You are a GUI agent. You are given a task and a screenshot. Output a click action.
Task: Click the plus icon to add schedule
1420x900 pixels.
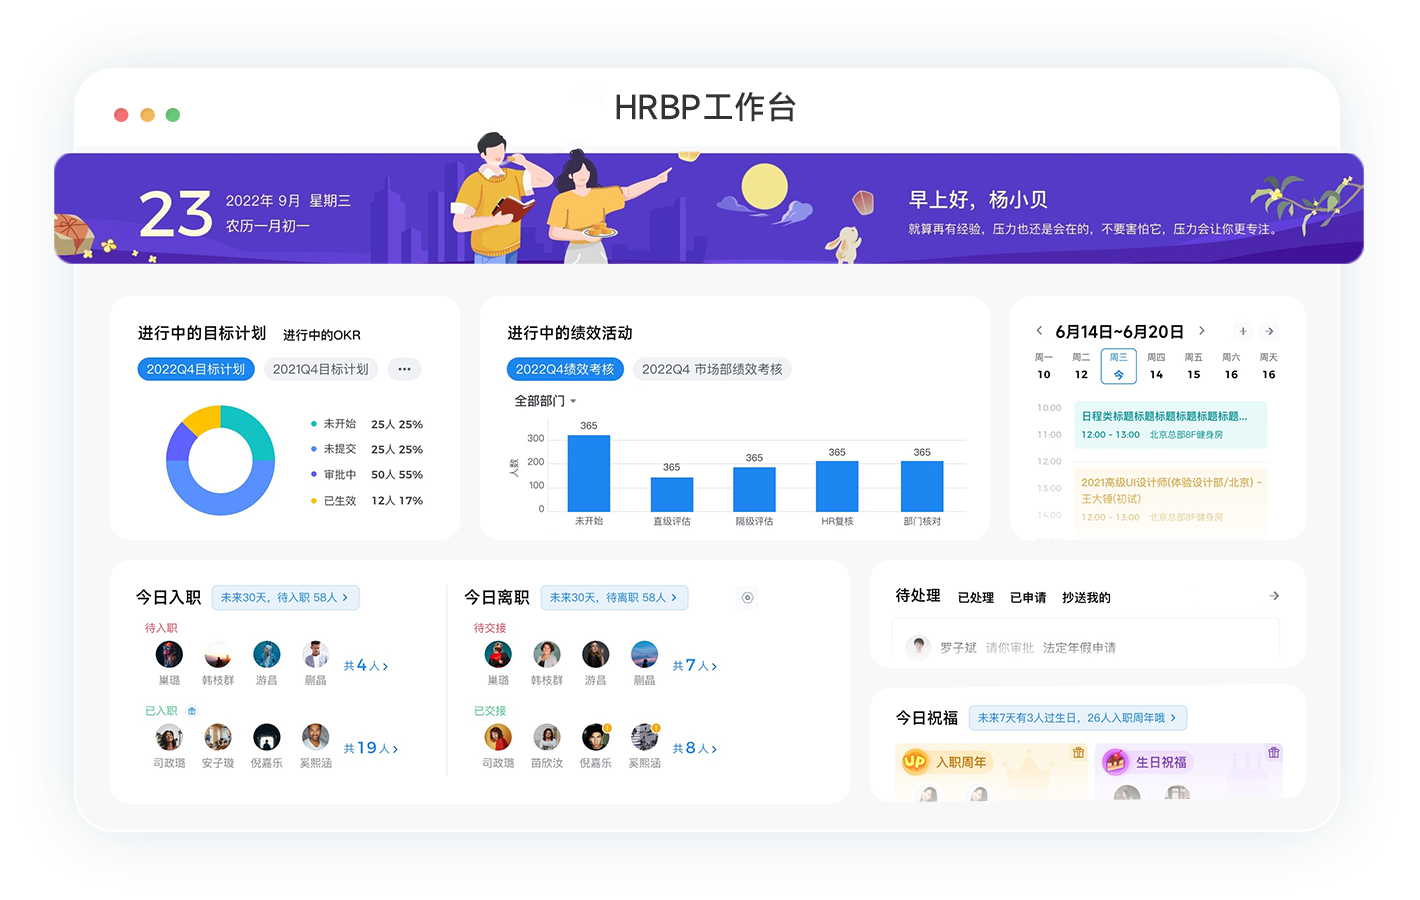point(1243,331)
